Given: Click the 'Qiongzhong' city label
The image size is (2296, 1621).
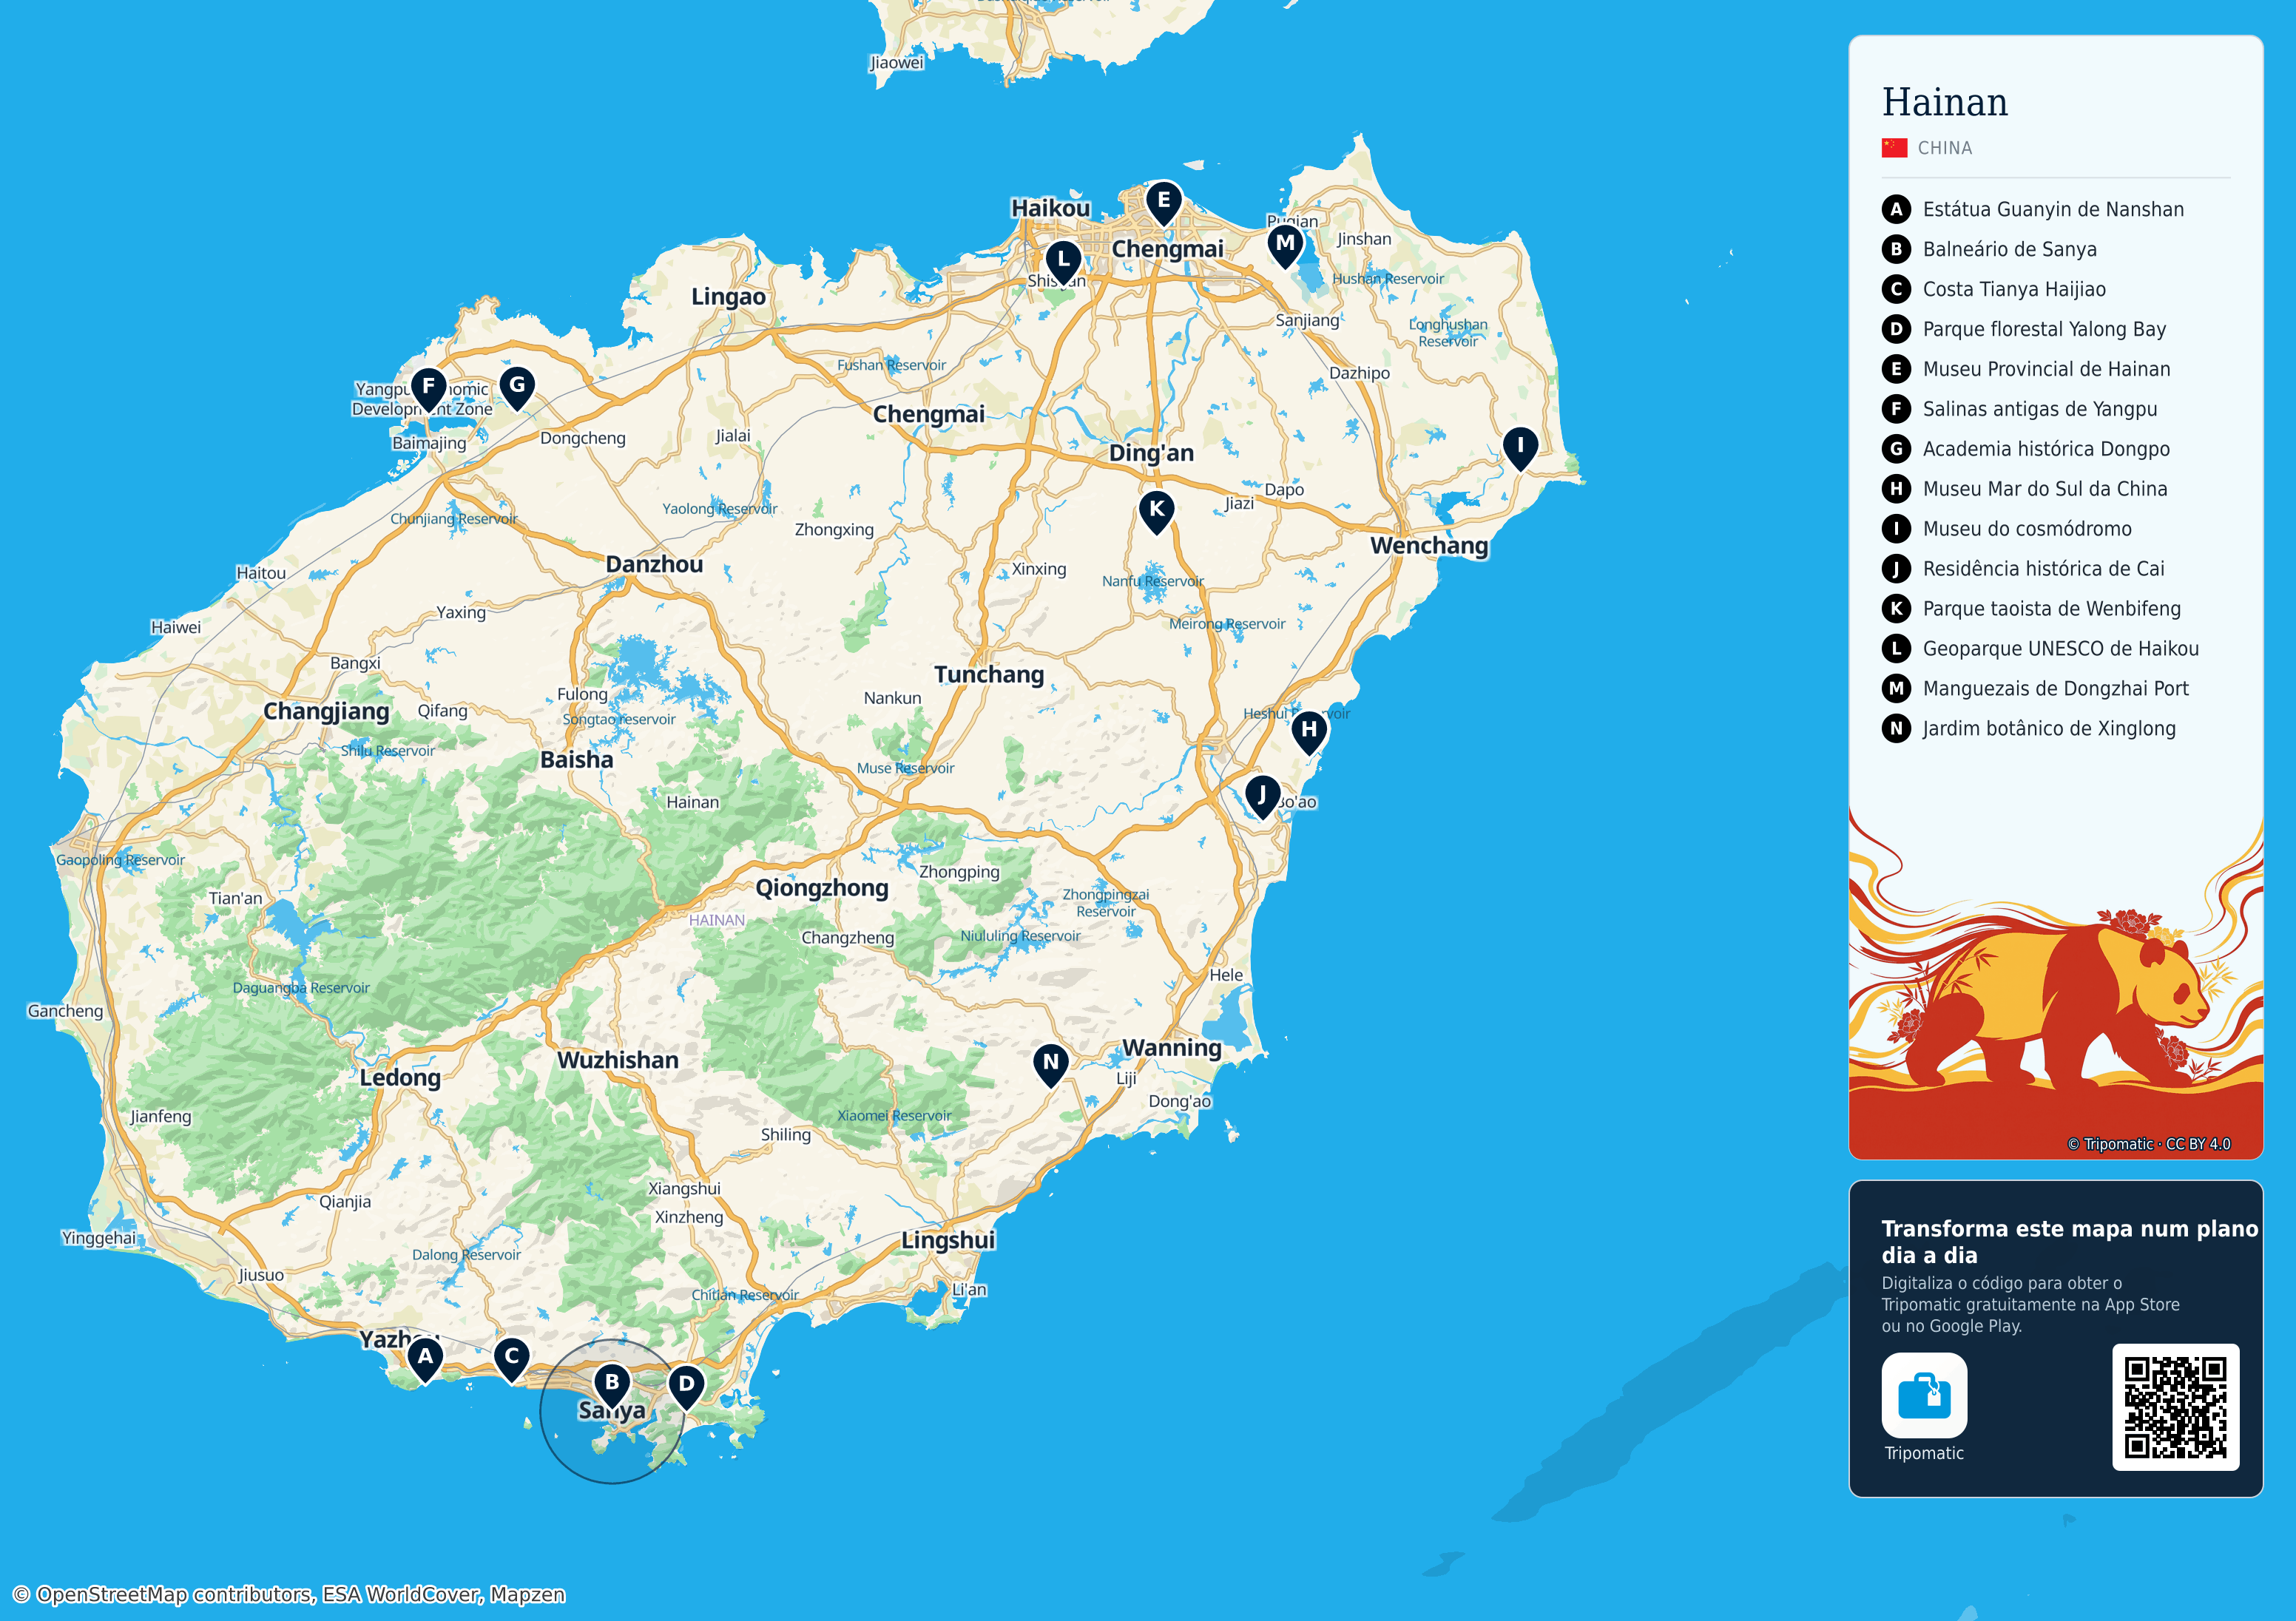Looking at the screenshot, I should [822, 888].
